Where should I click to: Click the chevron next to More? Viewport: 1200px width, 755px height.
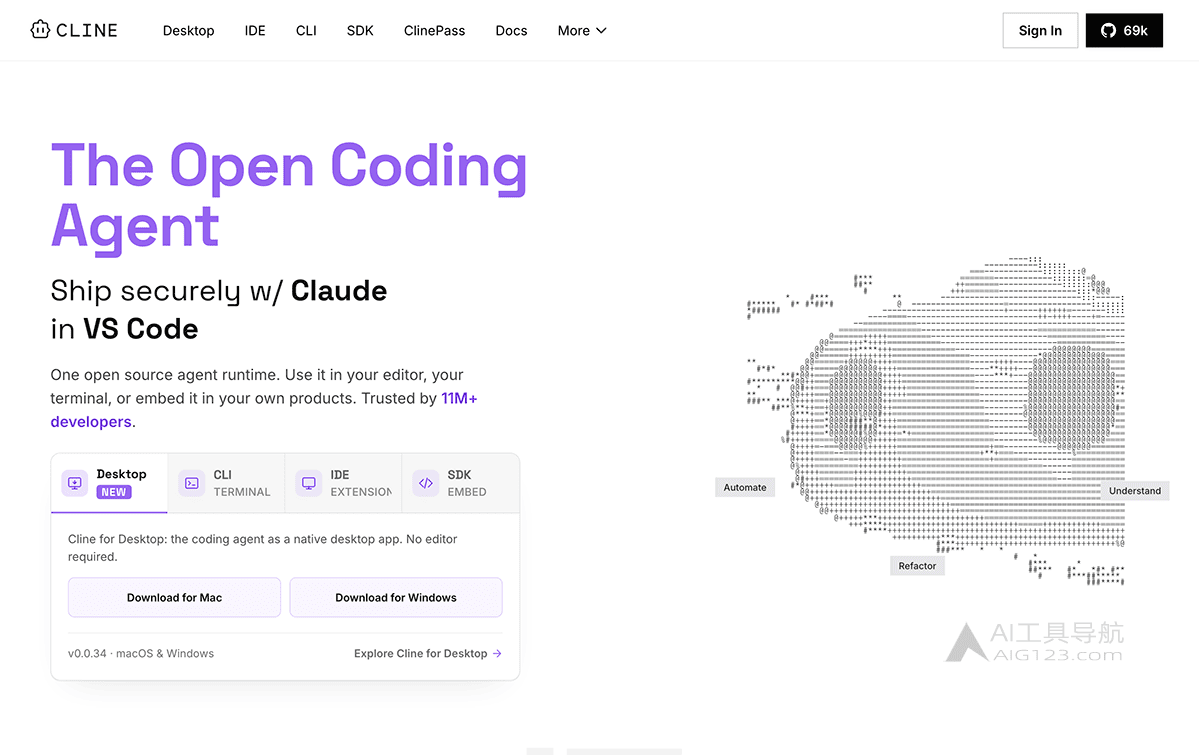coord(601,30)
